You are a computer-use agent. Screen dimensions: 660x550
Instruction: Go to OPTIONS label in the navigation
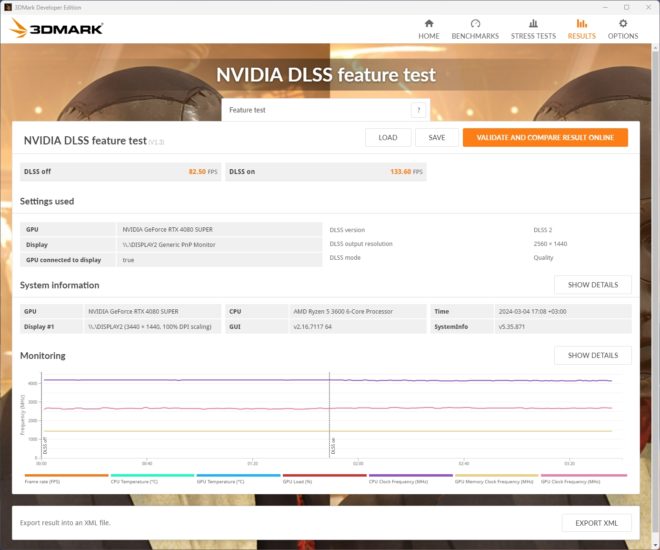click(x=623, y=36)
